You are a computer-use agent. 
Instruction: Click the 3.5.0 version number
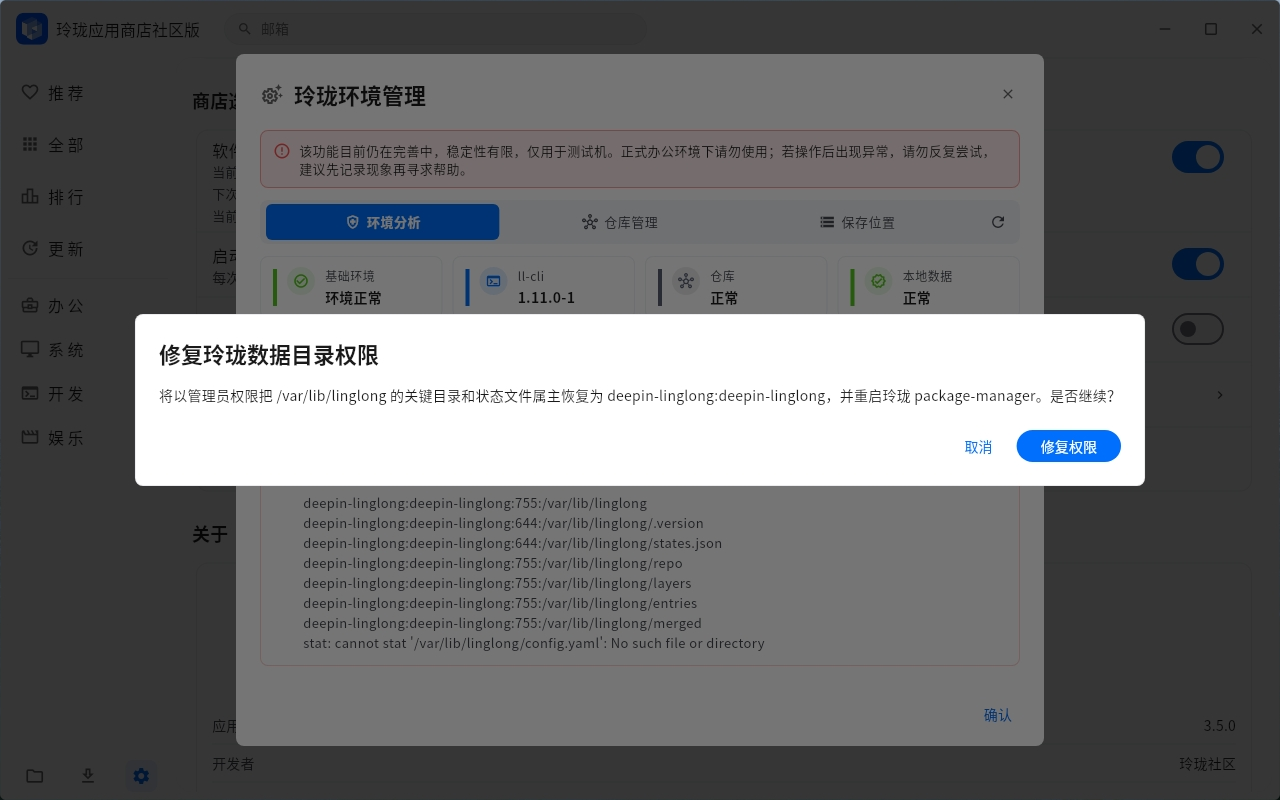pos(1220,726)
